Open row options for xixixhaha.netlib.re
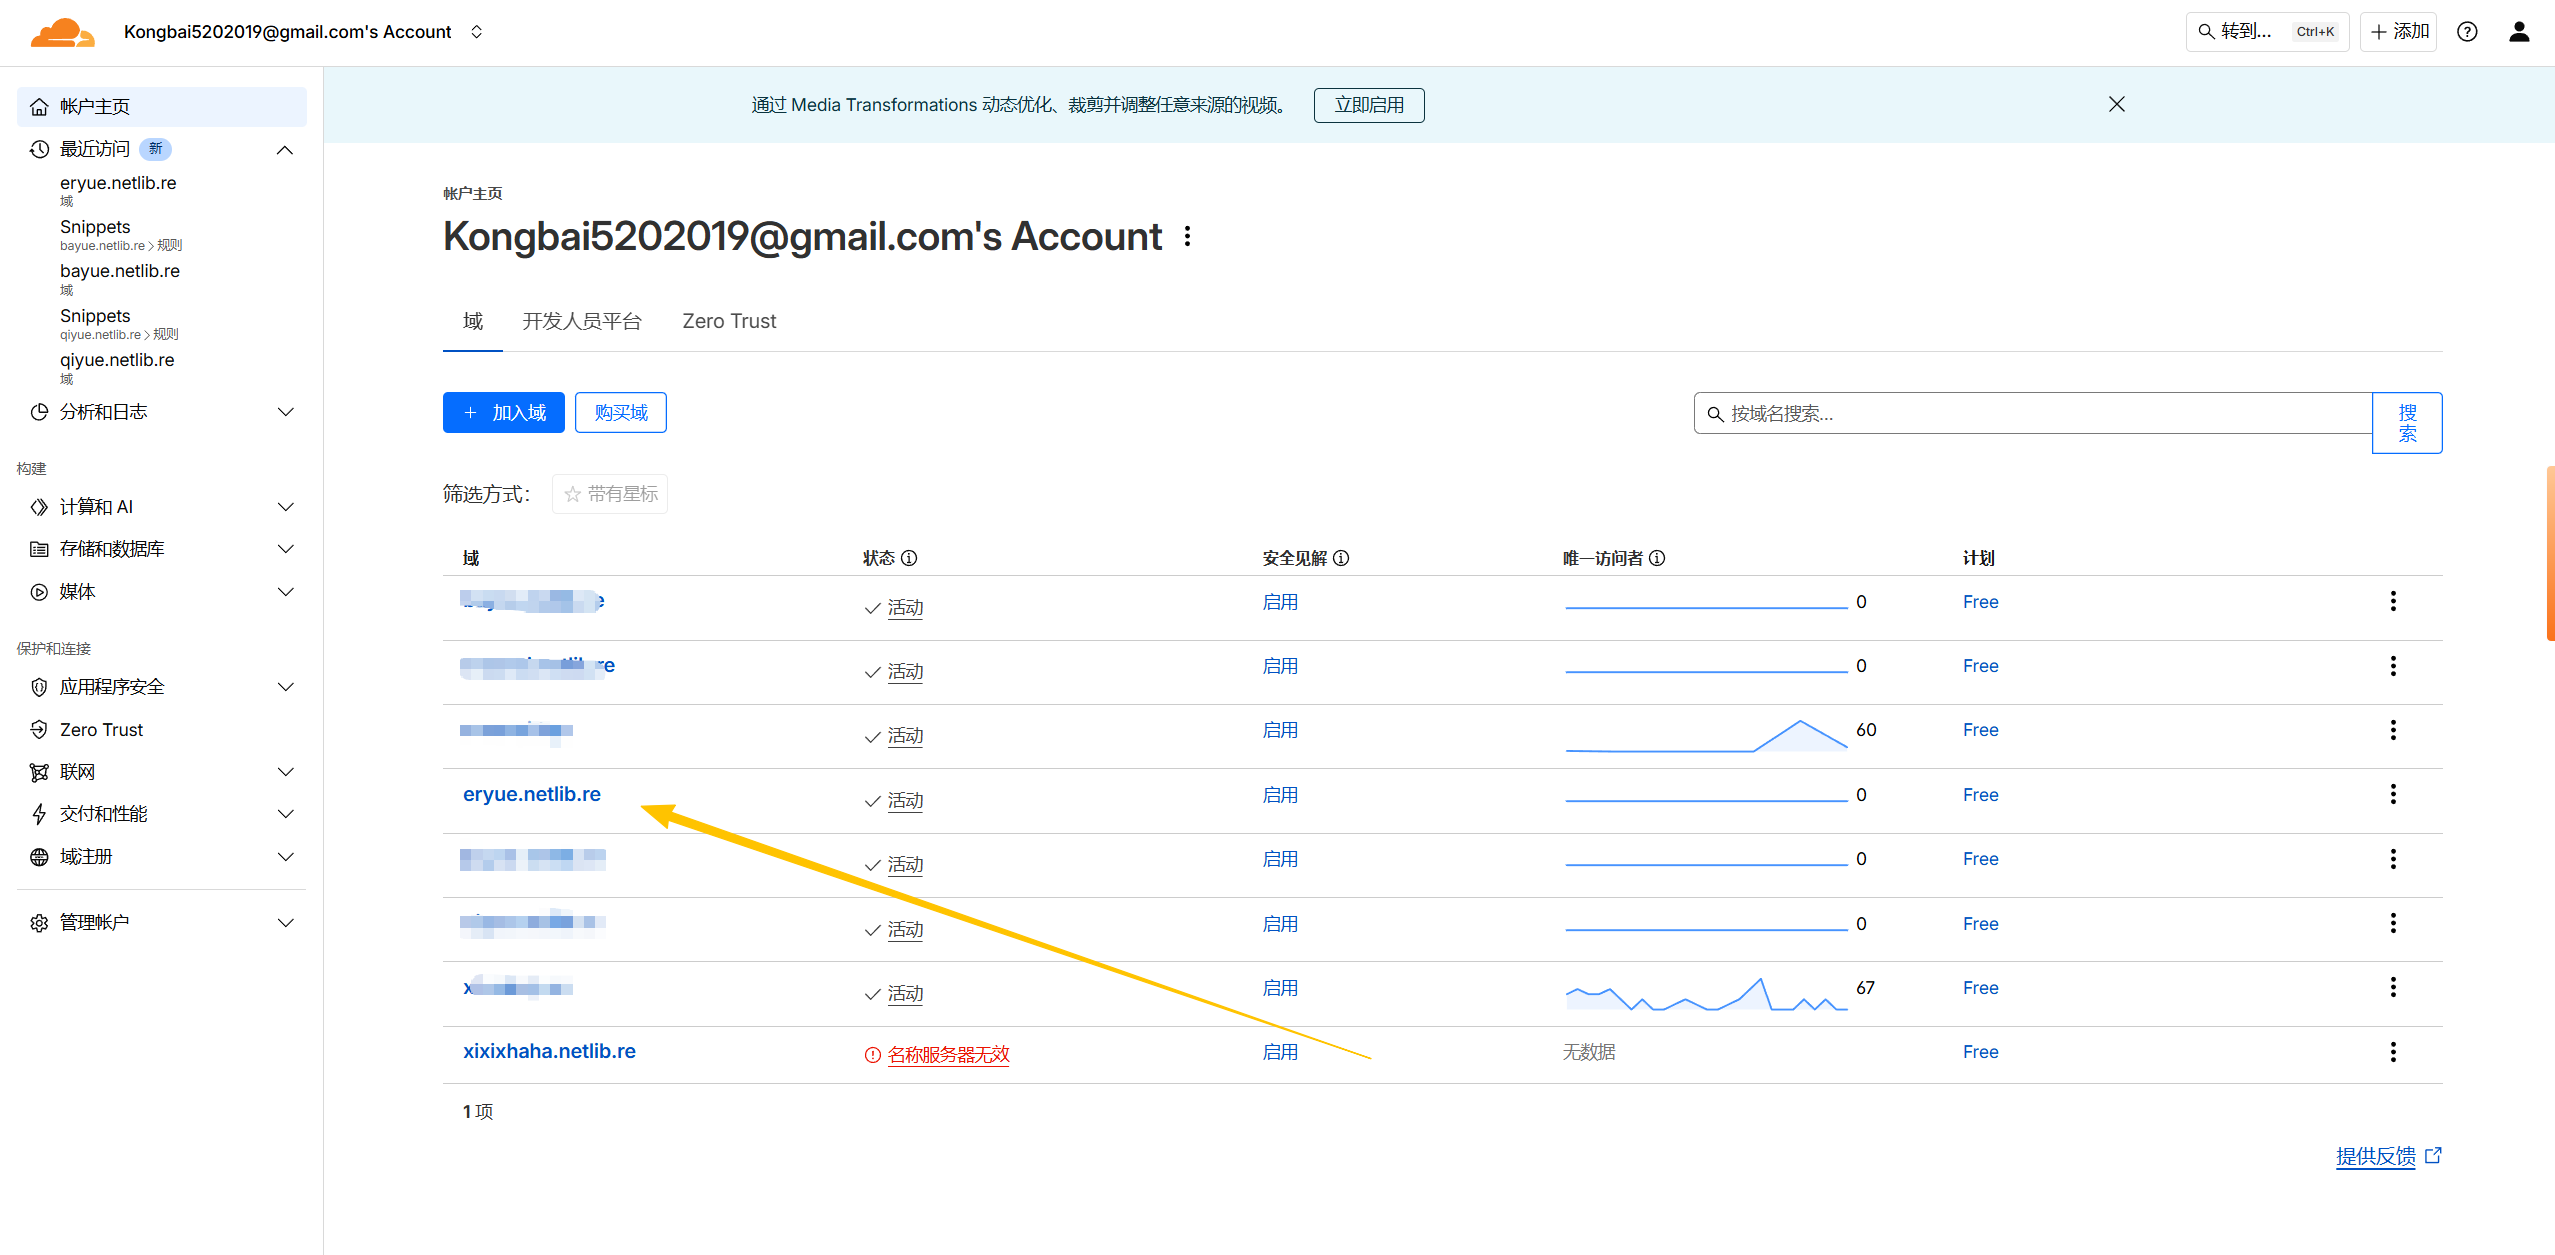This screenshot has height=1255, width=2555. pyautogui.click(x=2393, y=1052)
